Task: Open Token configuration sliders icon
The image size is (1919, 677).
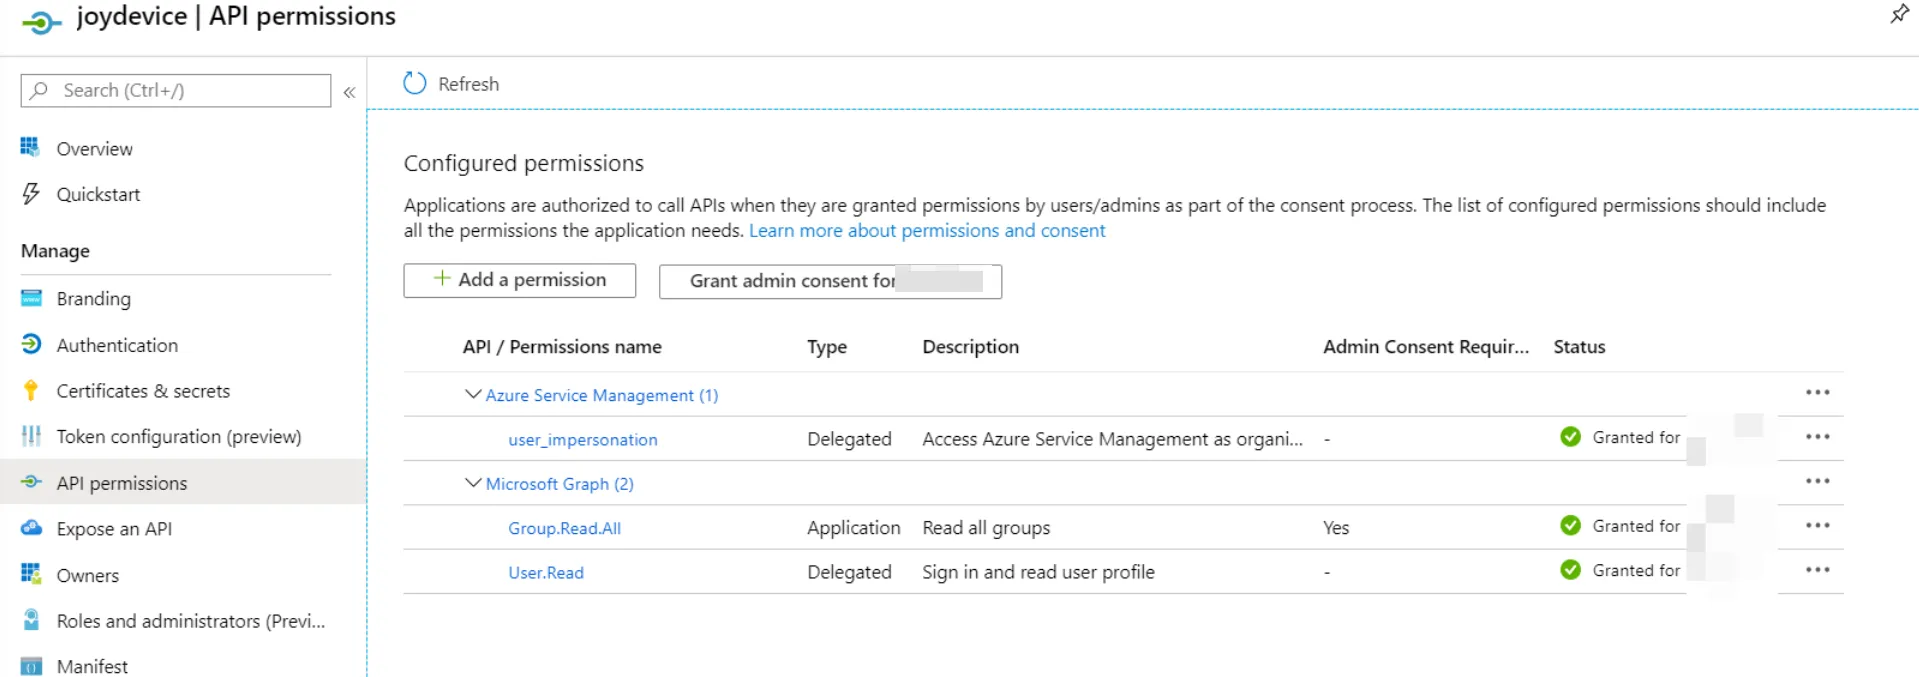Action: [x=31, y=436]
